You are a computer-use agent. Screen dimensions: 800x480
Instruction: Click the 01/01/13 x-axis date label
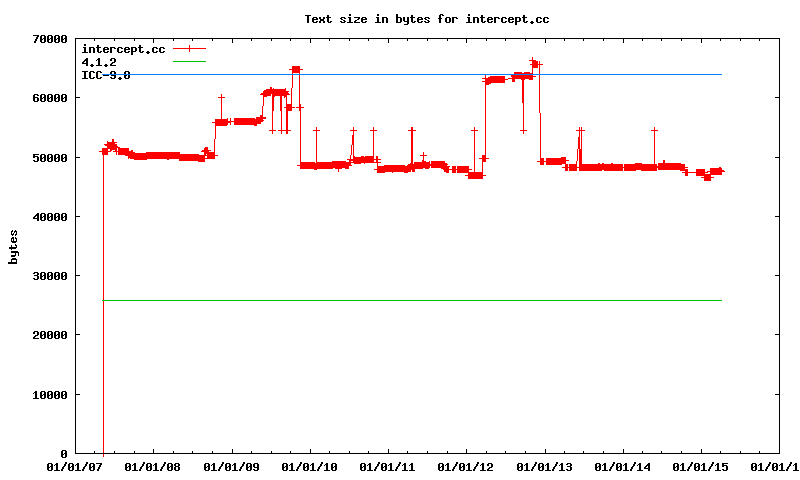[545, 466]
